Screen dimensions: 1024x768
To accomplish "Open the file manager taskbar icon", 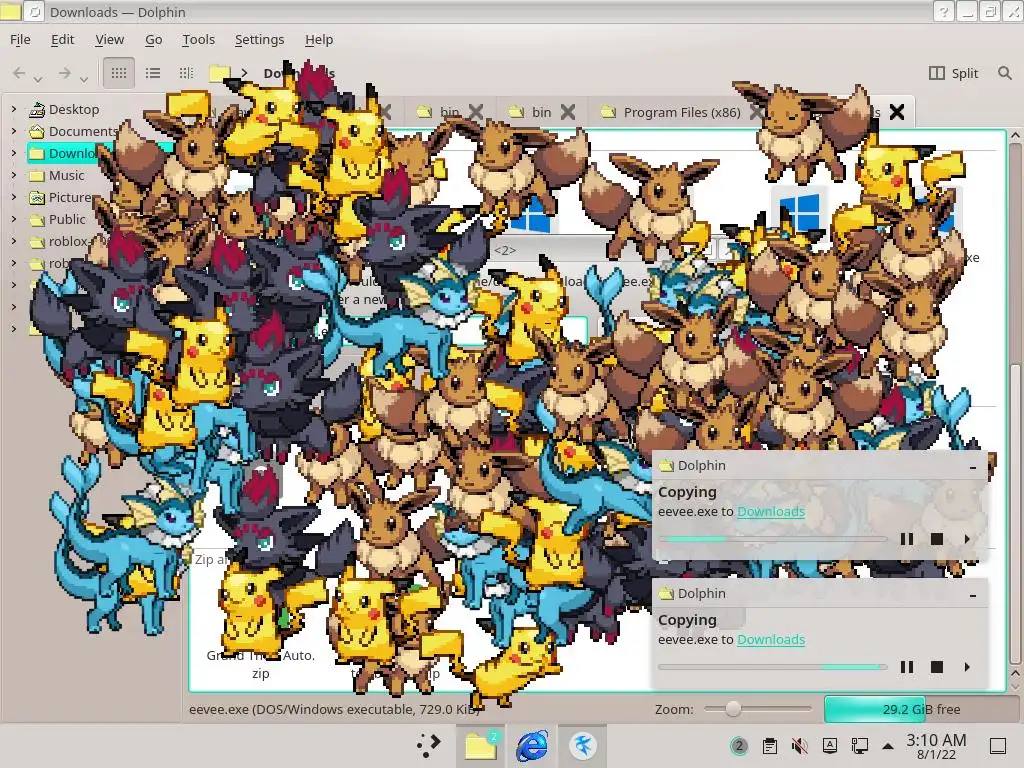I will 481,745.
